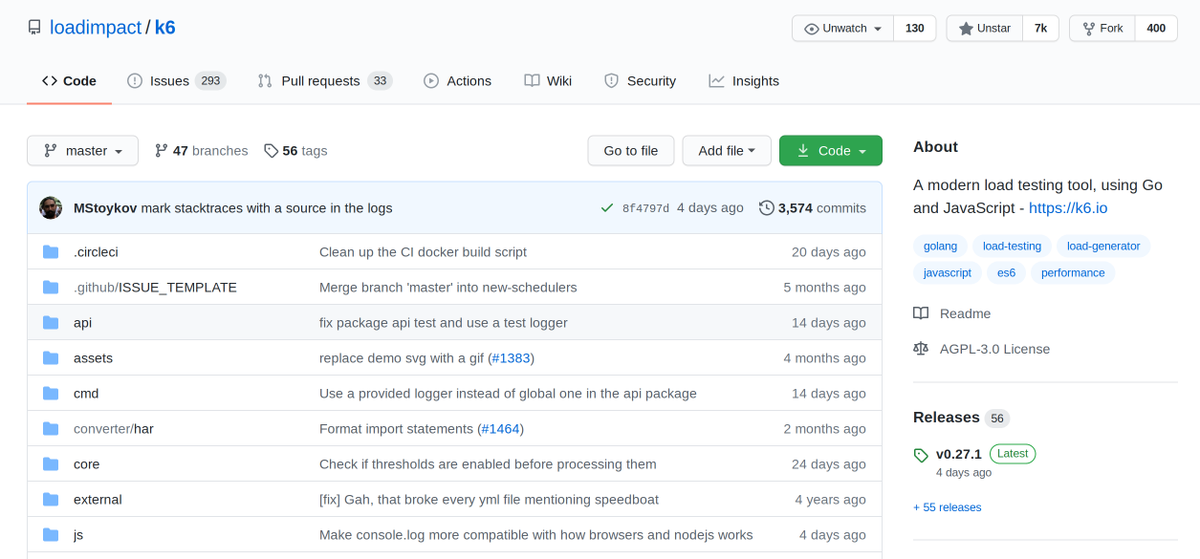The width and height of the screenshot is (1200, 559).
Task: Open release v0.27.1
Action: point(959,454)
